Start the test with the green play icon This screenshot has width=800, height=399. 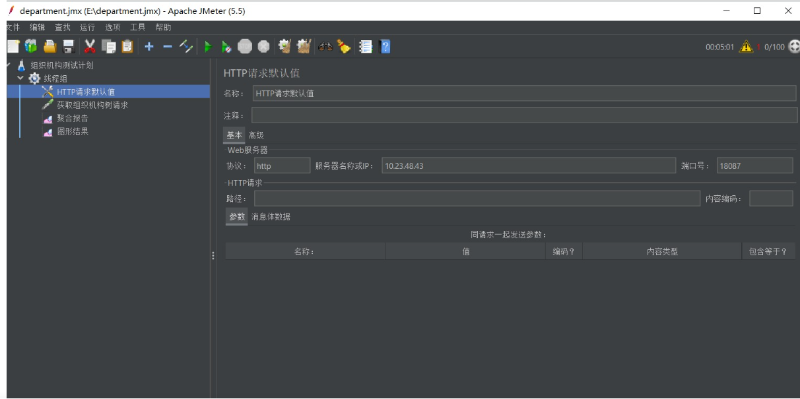click(x=208, y=47)
